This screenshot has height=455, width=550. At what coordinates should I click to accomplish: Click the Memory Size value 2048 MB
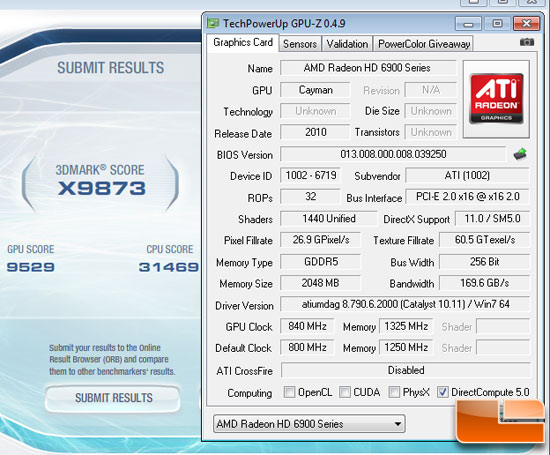pos(320,283)
